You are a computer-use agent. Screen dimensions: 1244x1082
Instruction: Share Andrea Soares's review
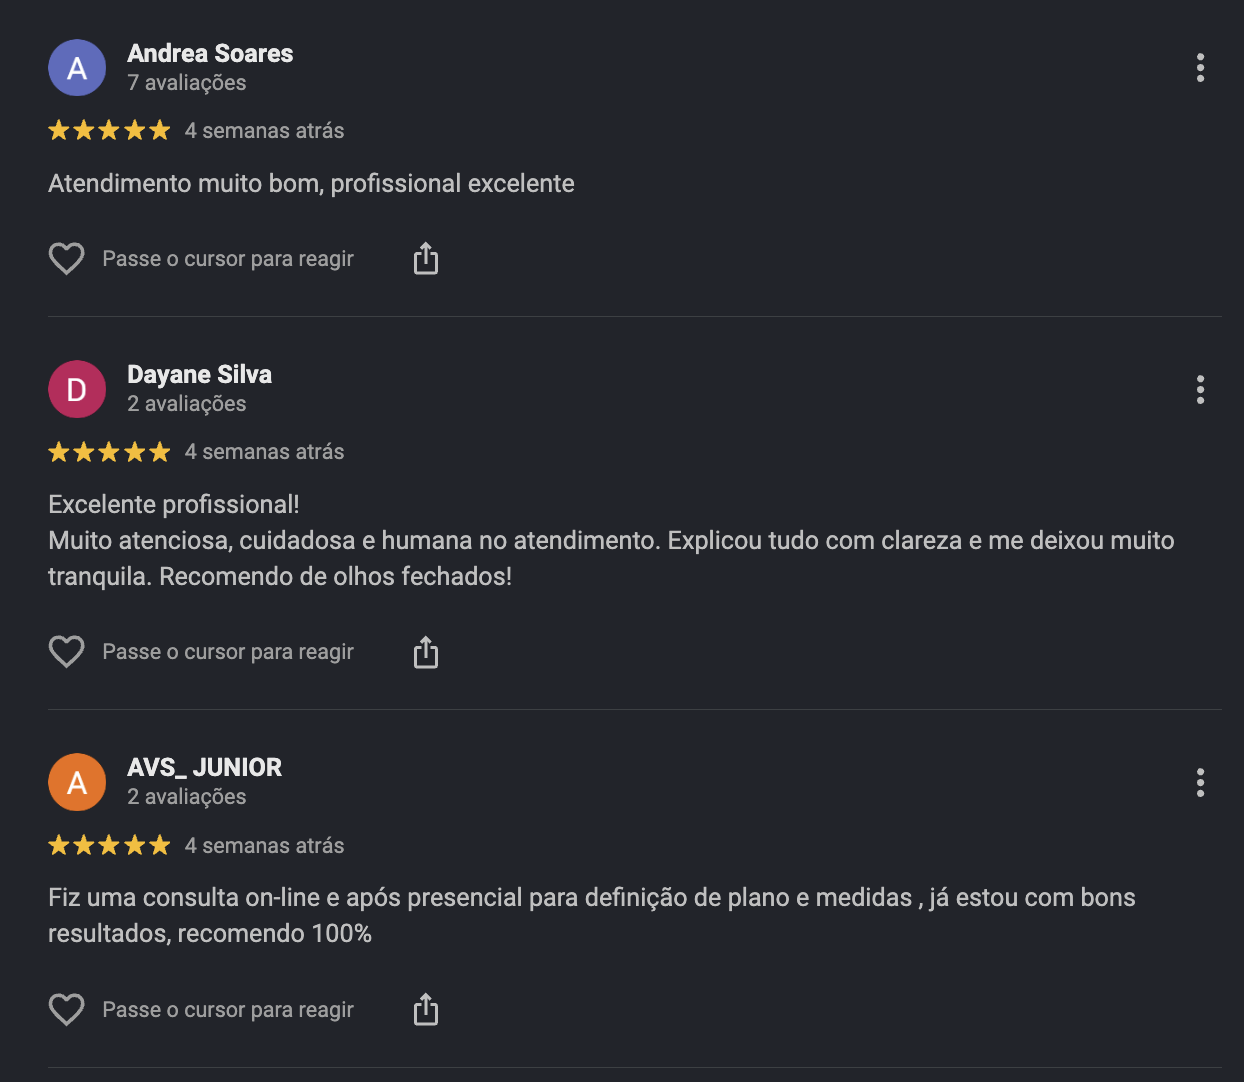426,258
